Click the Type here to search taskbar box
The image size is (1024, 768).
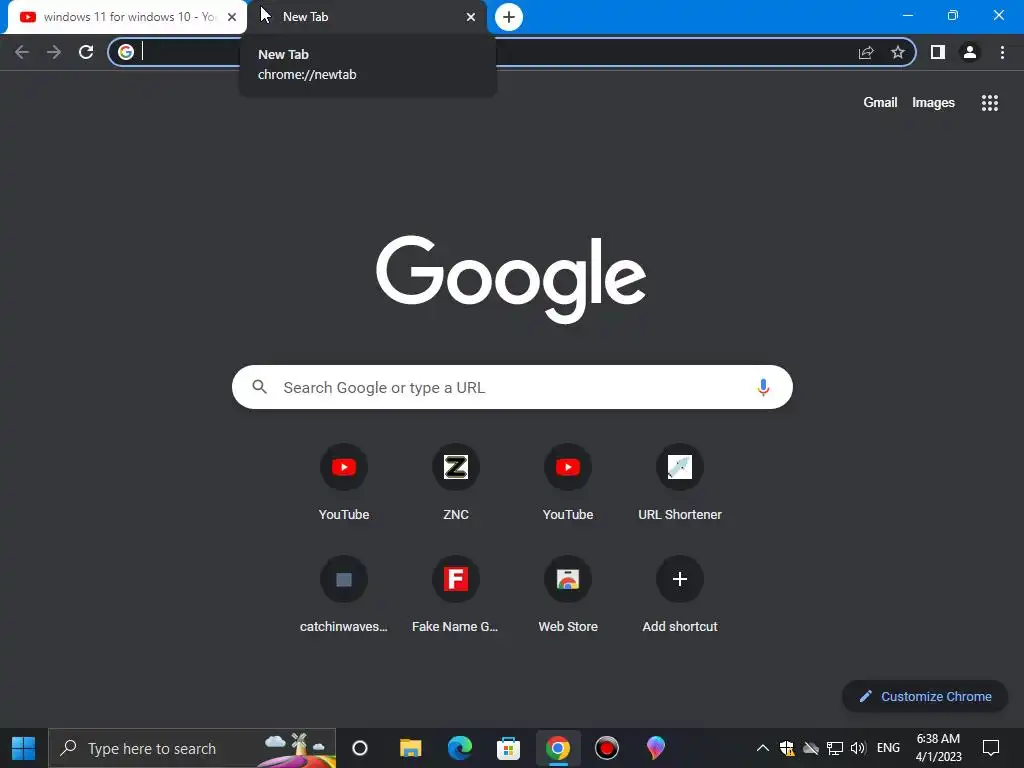[192, 748]
